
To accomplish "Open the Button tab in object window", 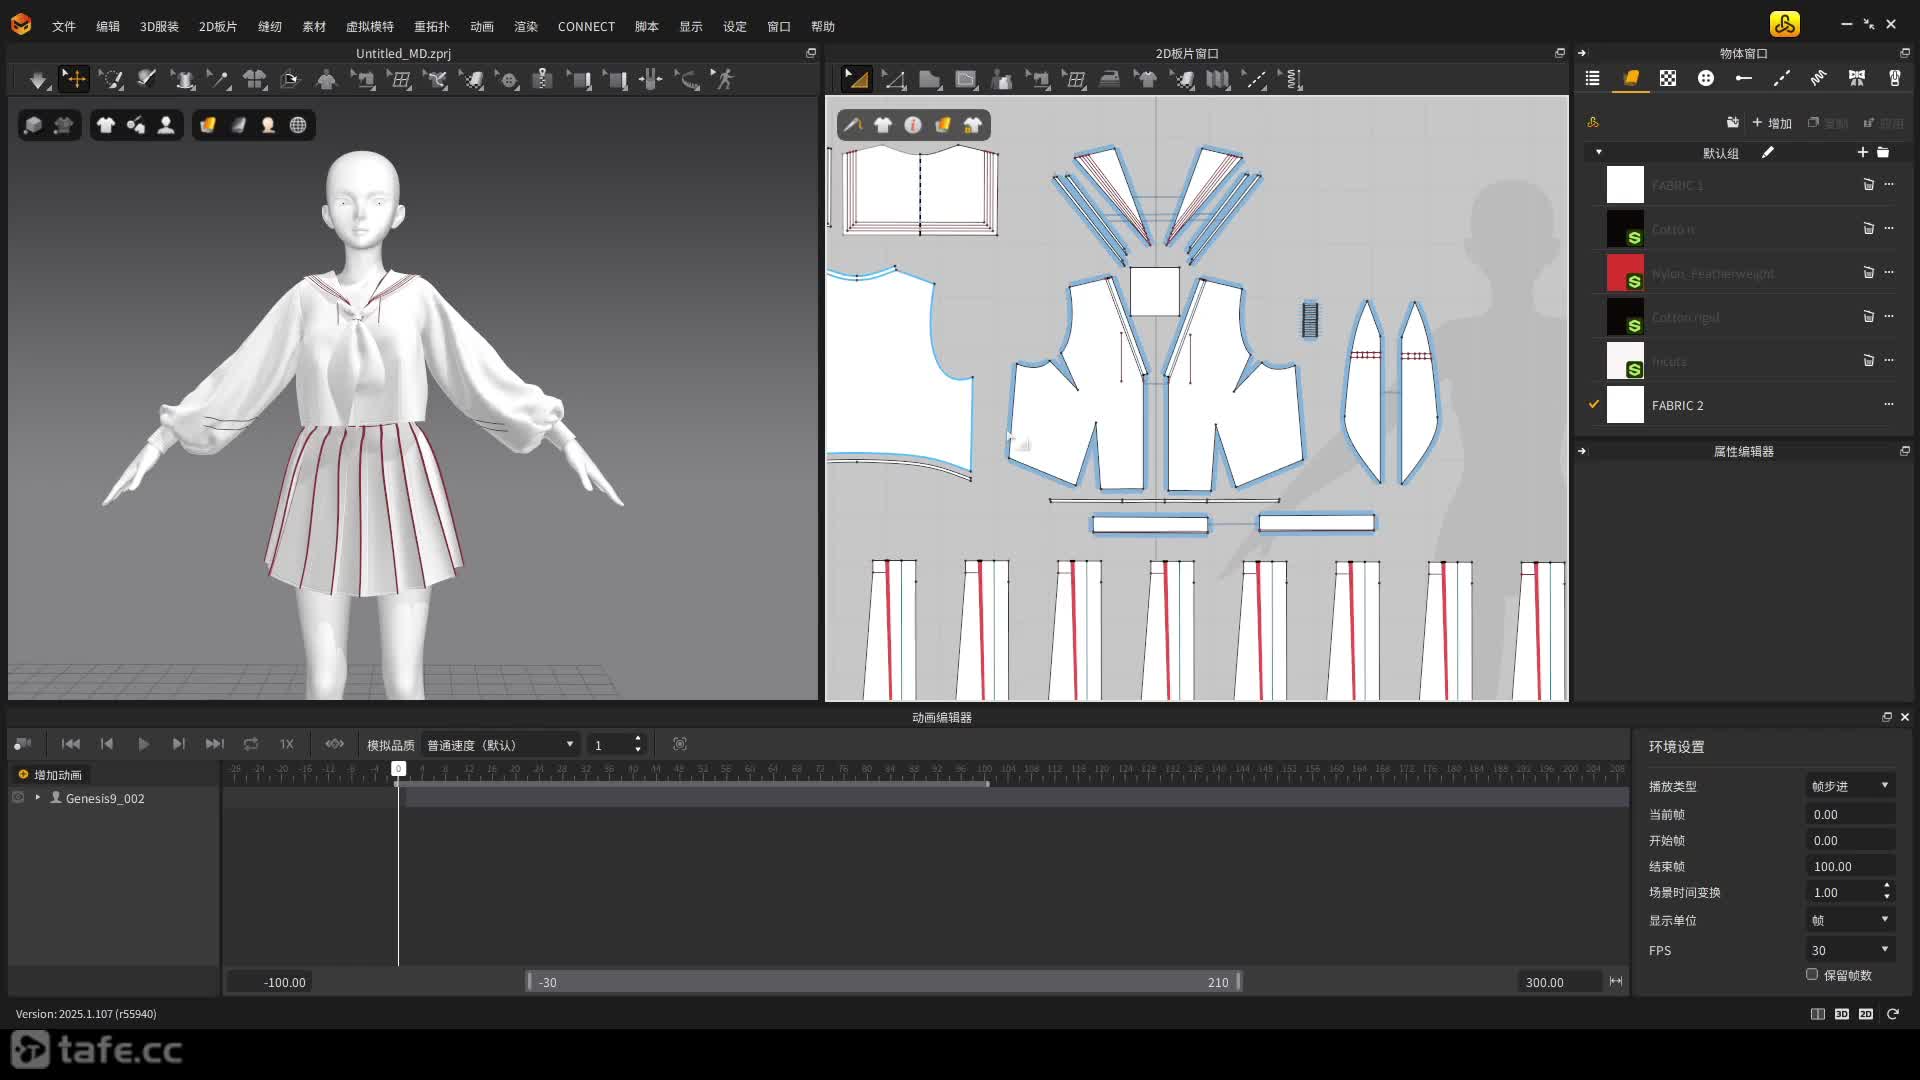I will pyautogui.click(x=1705, y=78).
